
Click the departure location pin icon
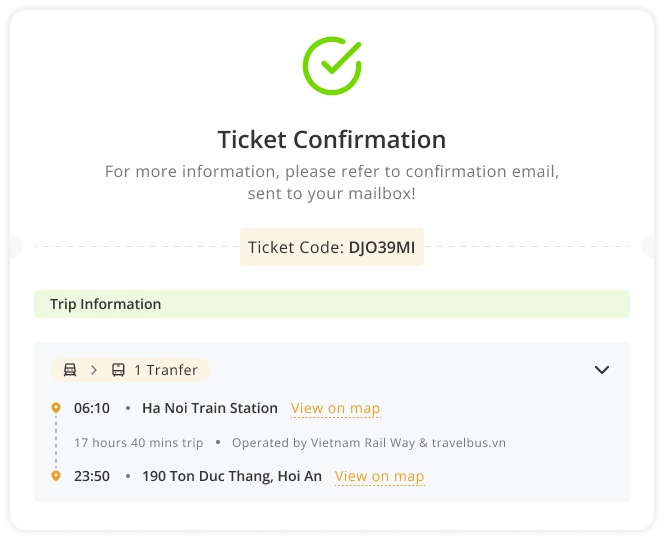pos(56,408)
